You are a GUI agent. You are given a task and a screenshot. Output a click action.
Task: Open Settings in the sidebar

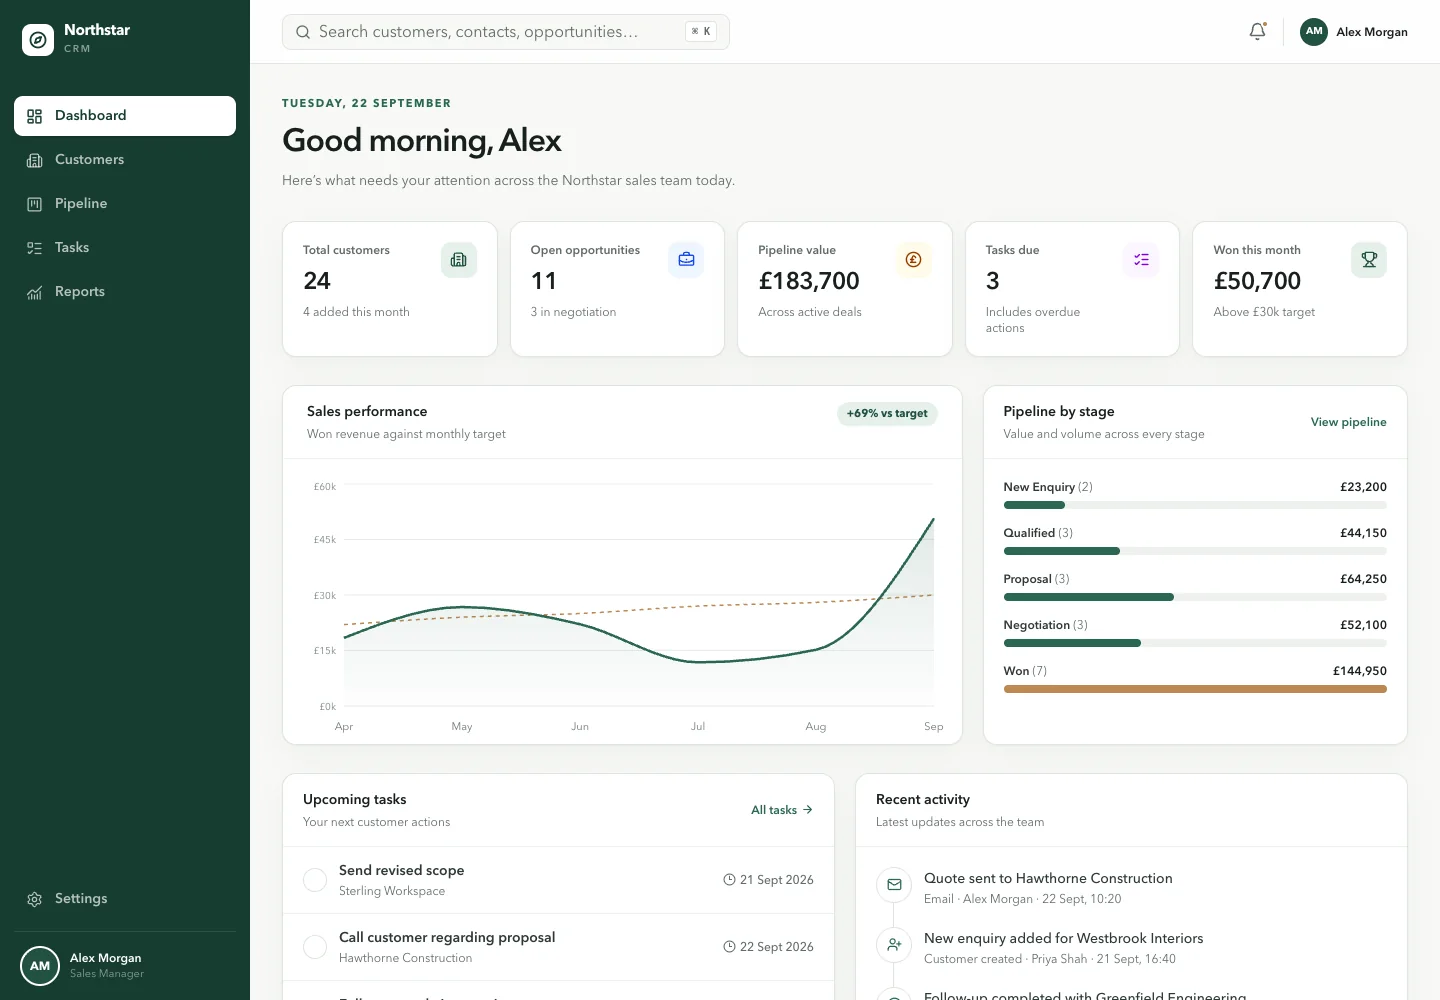pyautogui.click(x=125, y=899)
